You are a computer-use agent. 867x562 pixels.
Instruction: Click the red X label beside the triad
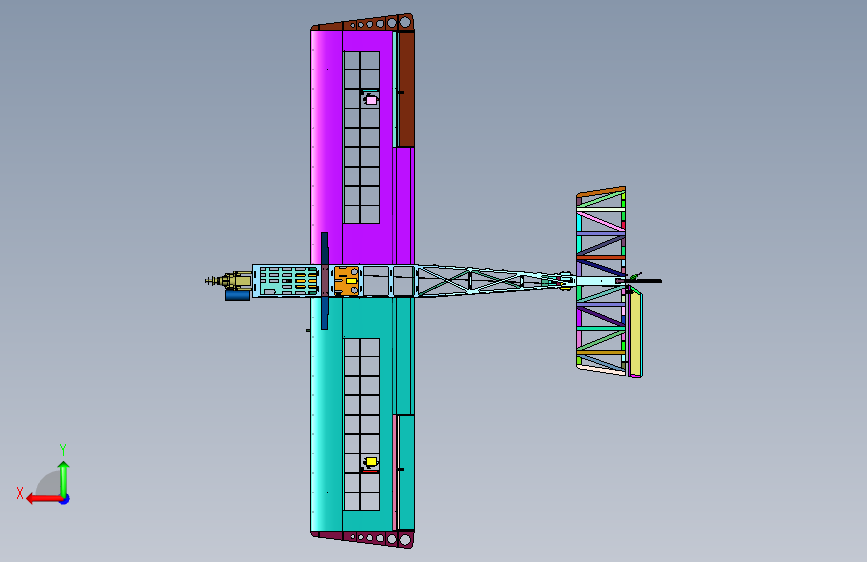pyautogui.click(x=20, y=493)
